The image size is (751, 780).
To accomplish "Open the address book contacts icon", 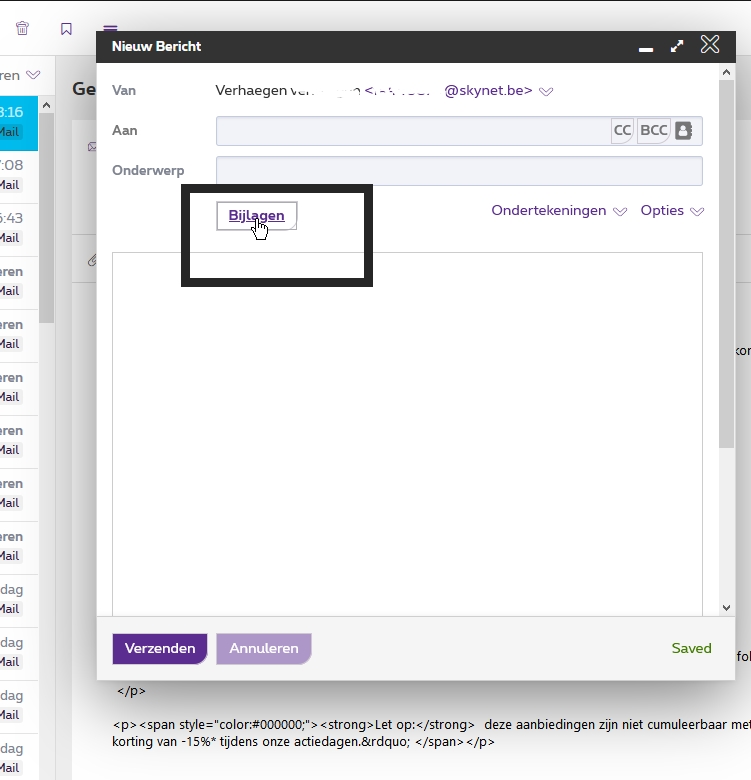I will (x=684, y=131).
